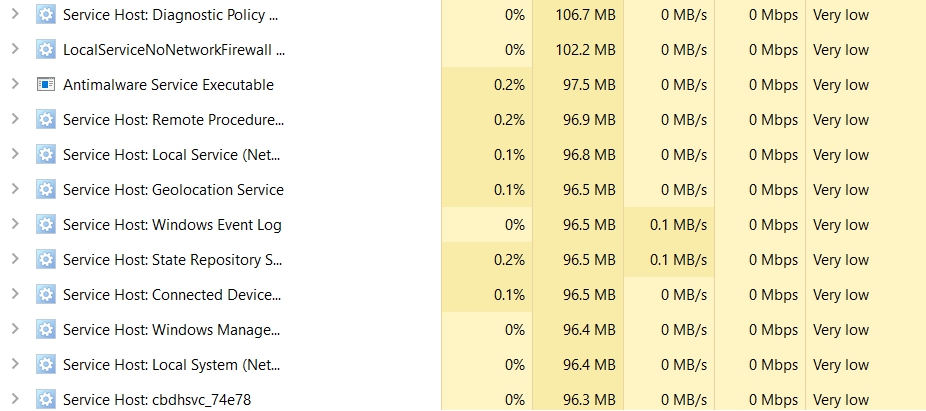Click gear icon of Geolocation Service
Screen dimensions: 926x411
pyautogui.click(x=45, y=190)
